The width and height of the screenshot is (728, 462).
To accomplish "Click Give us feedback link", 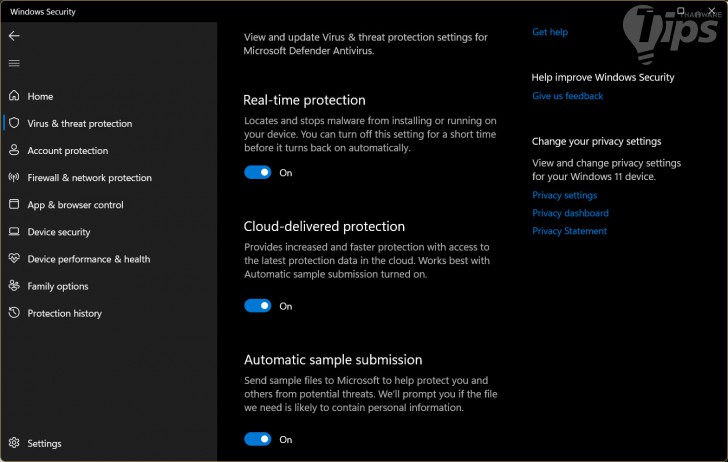I will click(x=567, y=96).
